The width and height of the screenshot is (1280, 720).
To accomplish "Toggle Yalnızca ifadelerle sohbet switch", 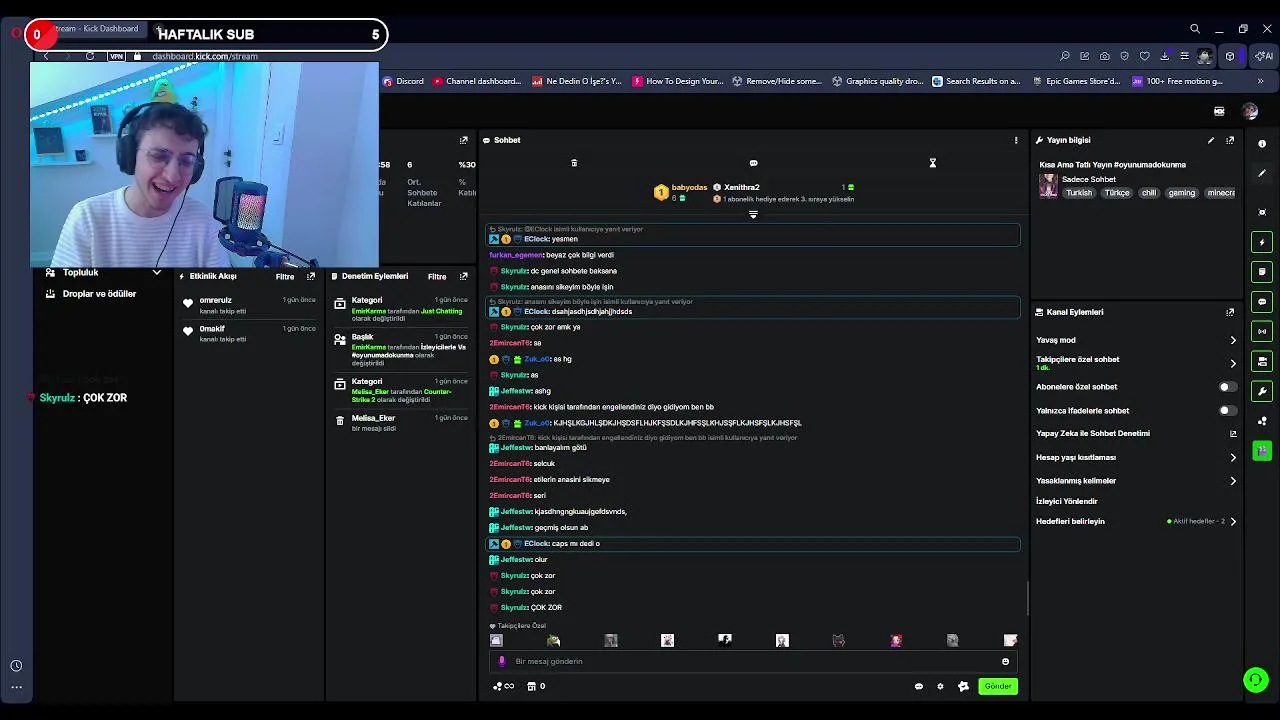I will pos(1228,410).
